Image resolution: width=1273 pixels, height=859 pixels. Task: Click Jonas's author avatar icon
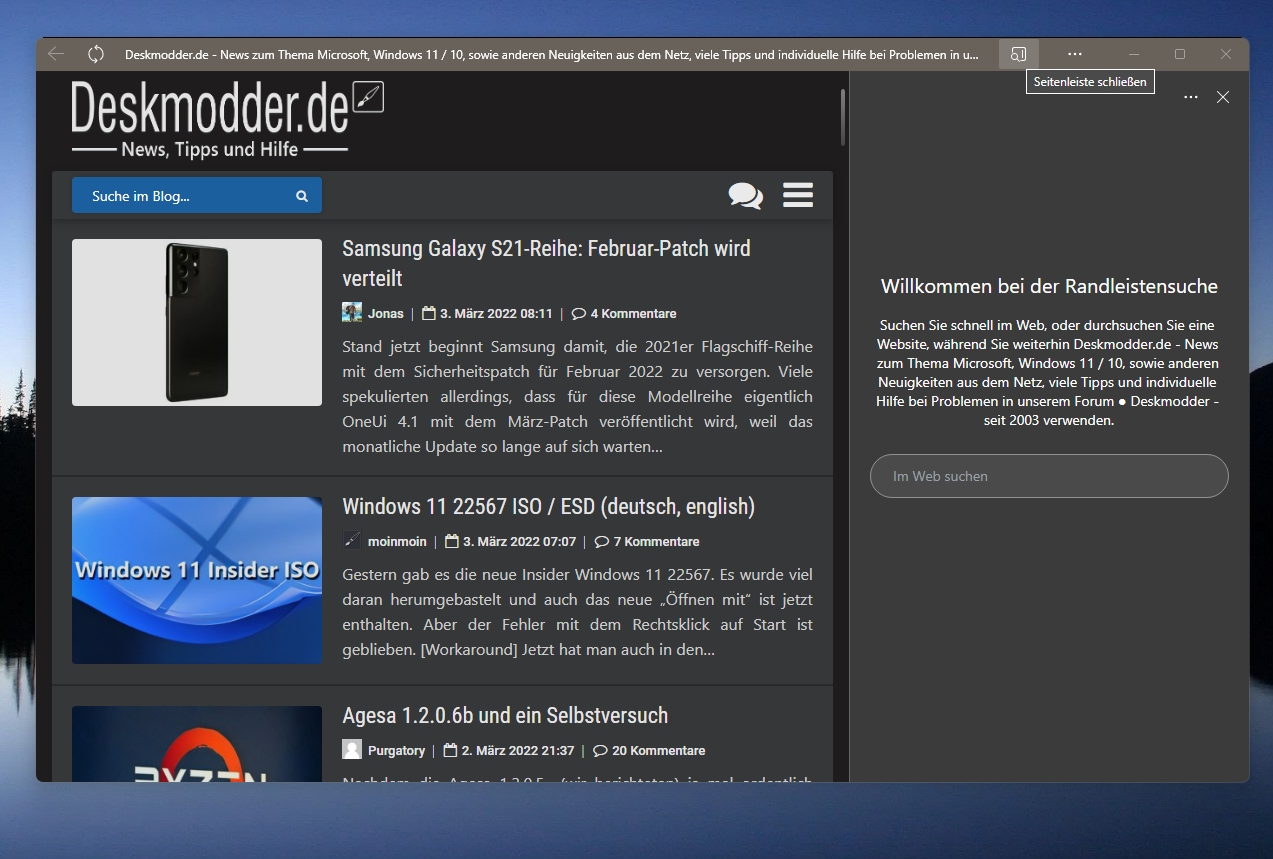(352, 312)
